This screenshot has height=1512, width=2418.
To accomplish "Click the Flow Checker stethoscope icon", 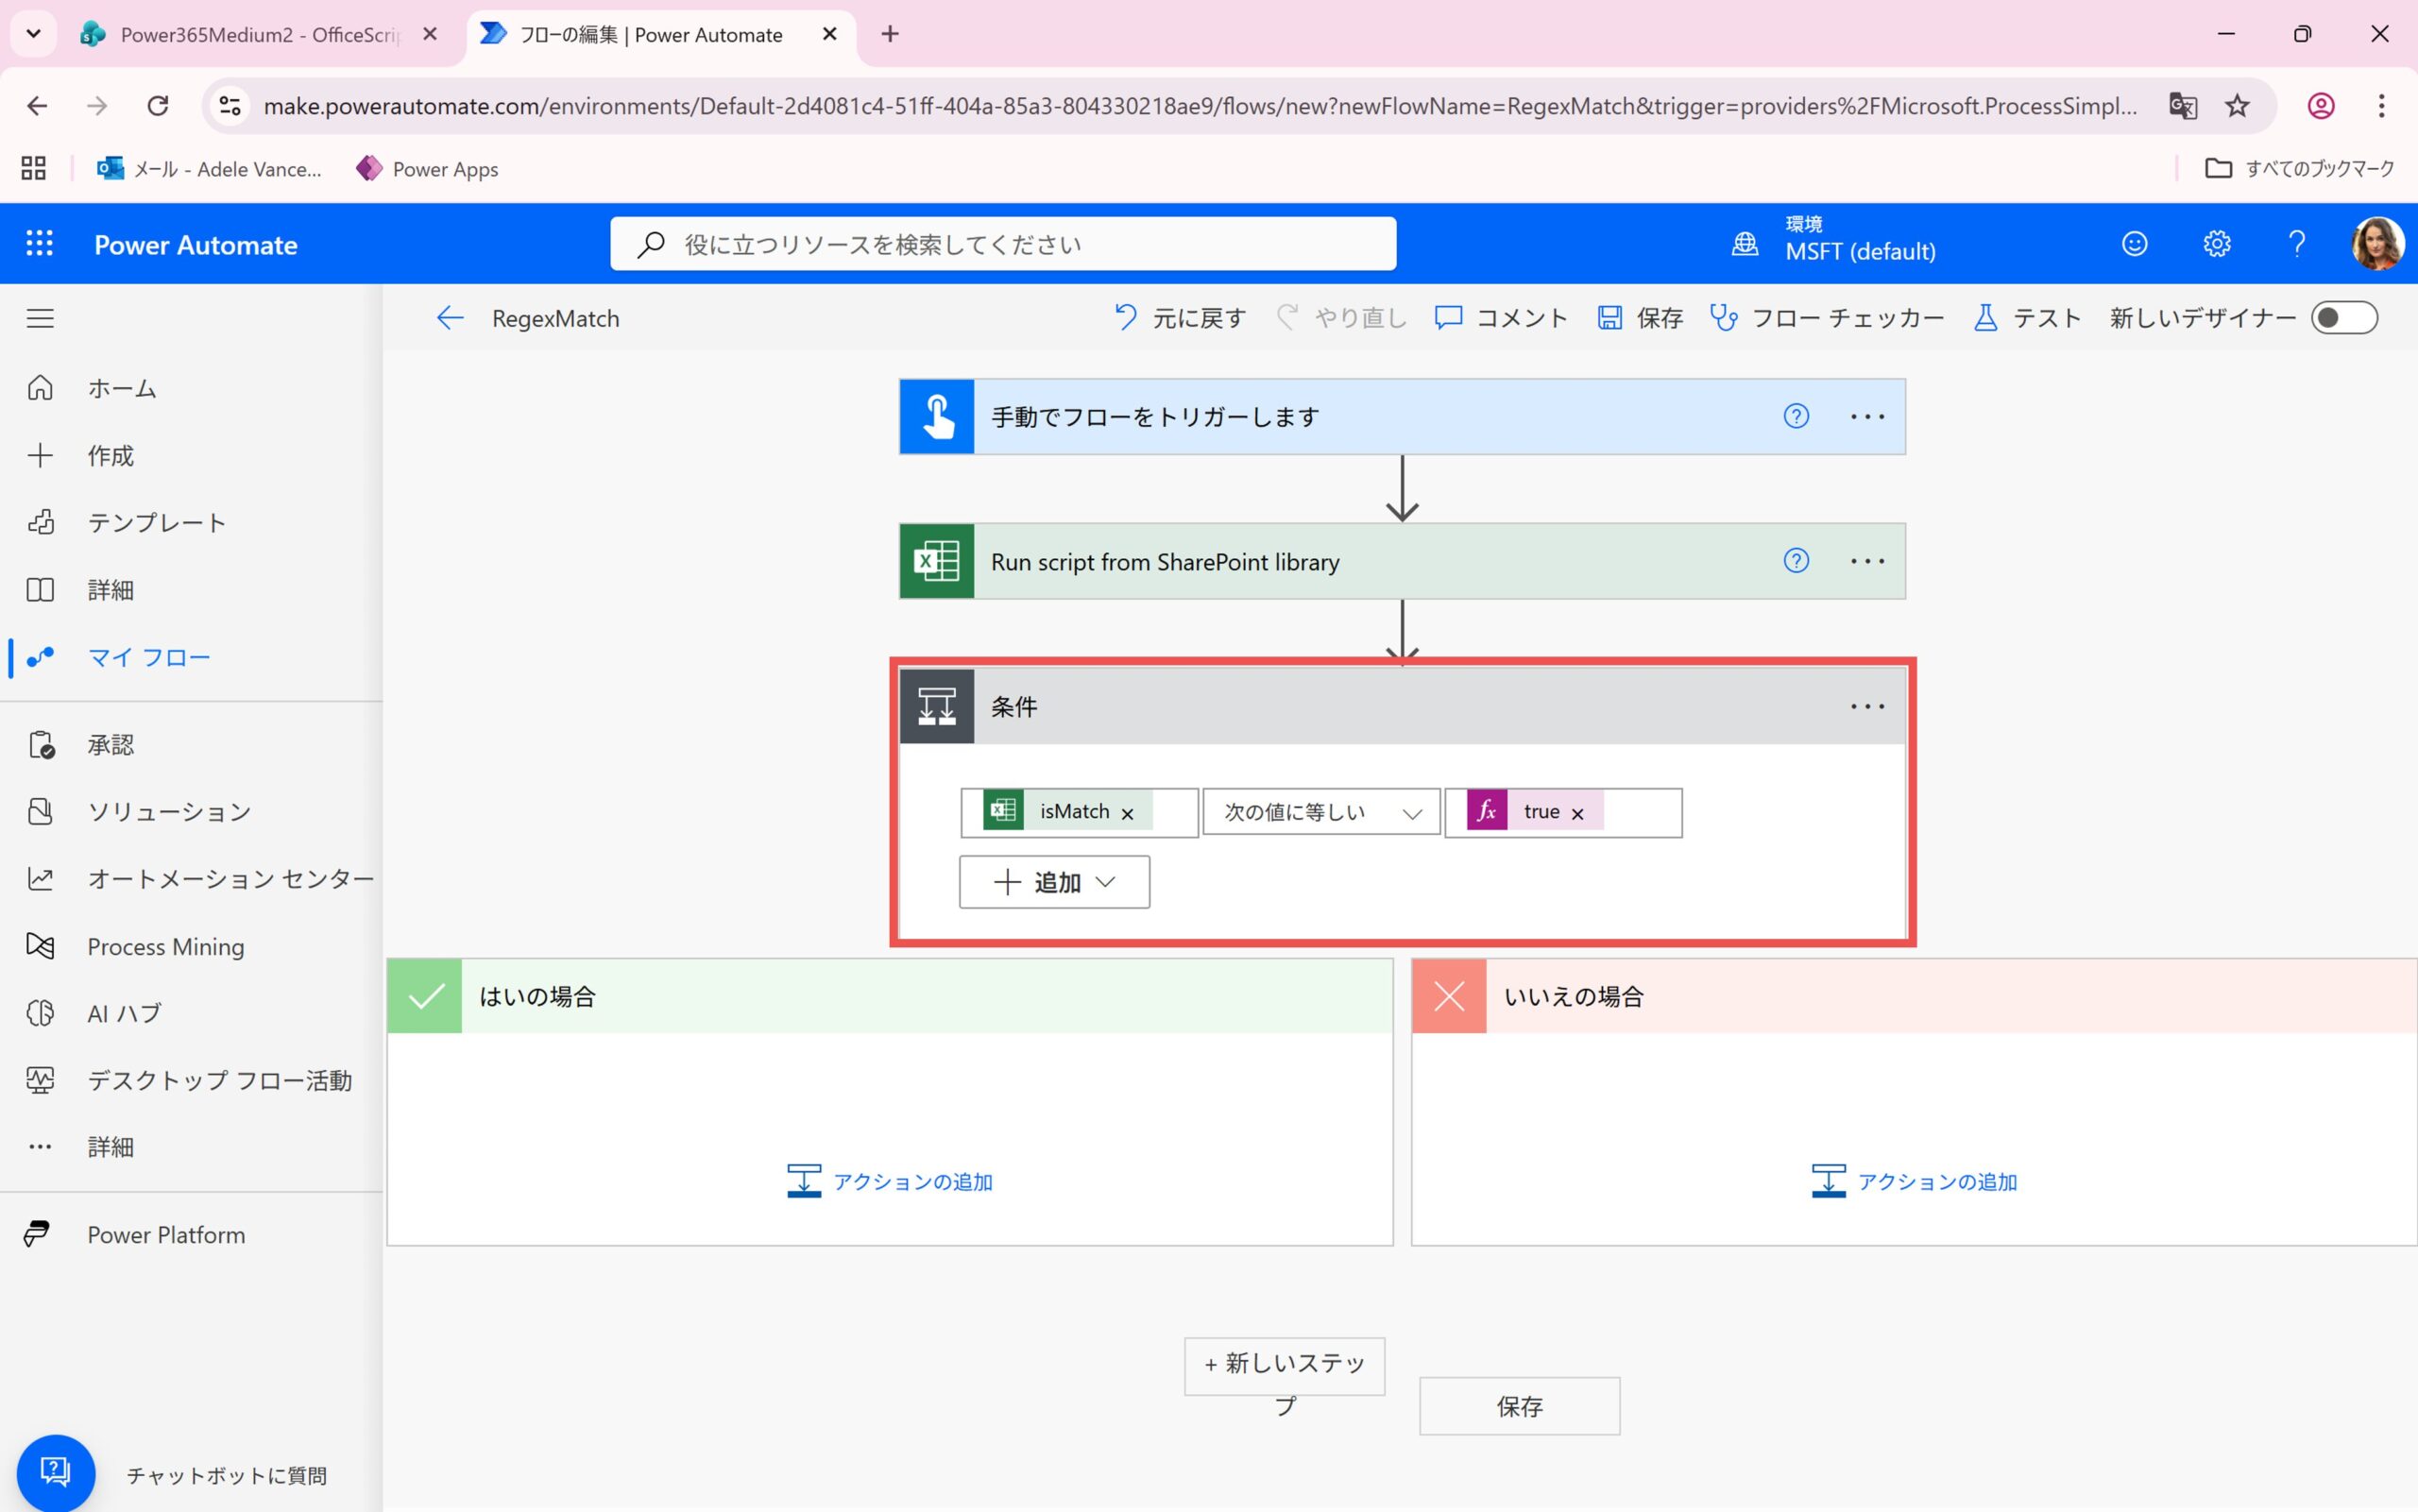I will tap(1723, 318).
